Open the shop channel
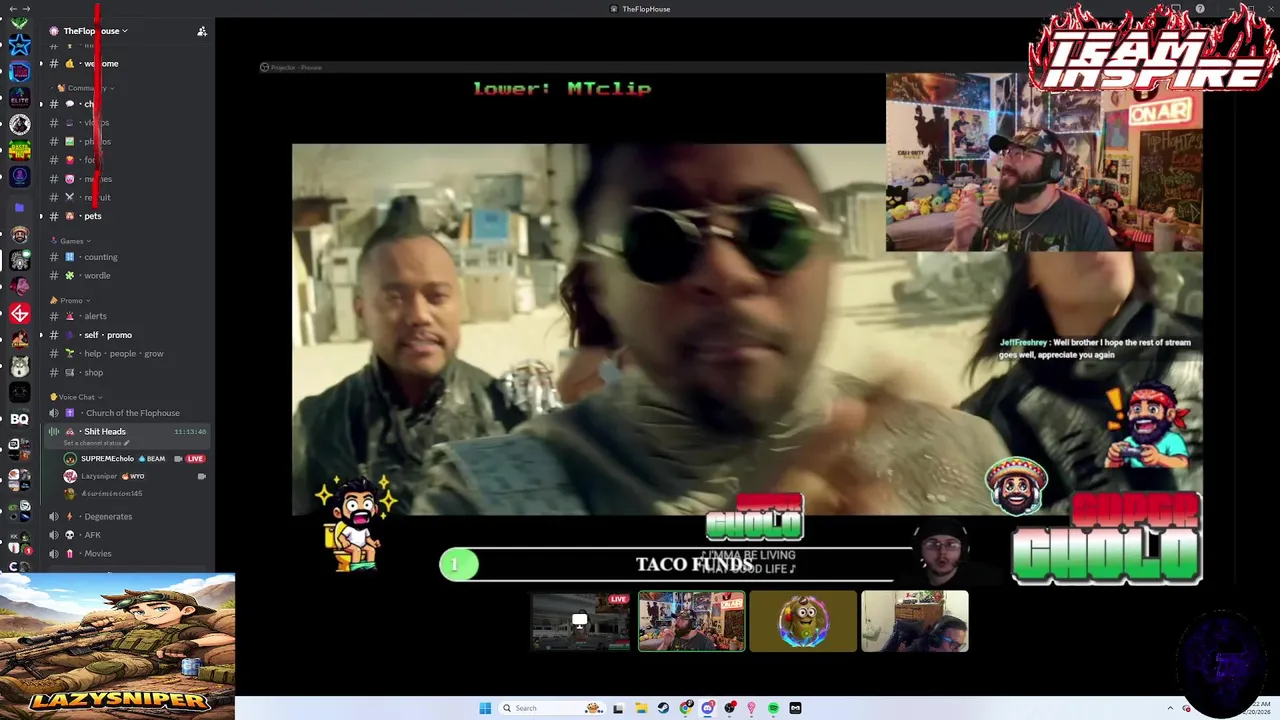The image size is (1280, 720). [x=126, y=372]
